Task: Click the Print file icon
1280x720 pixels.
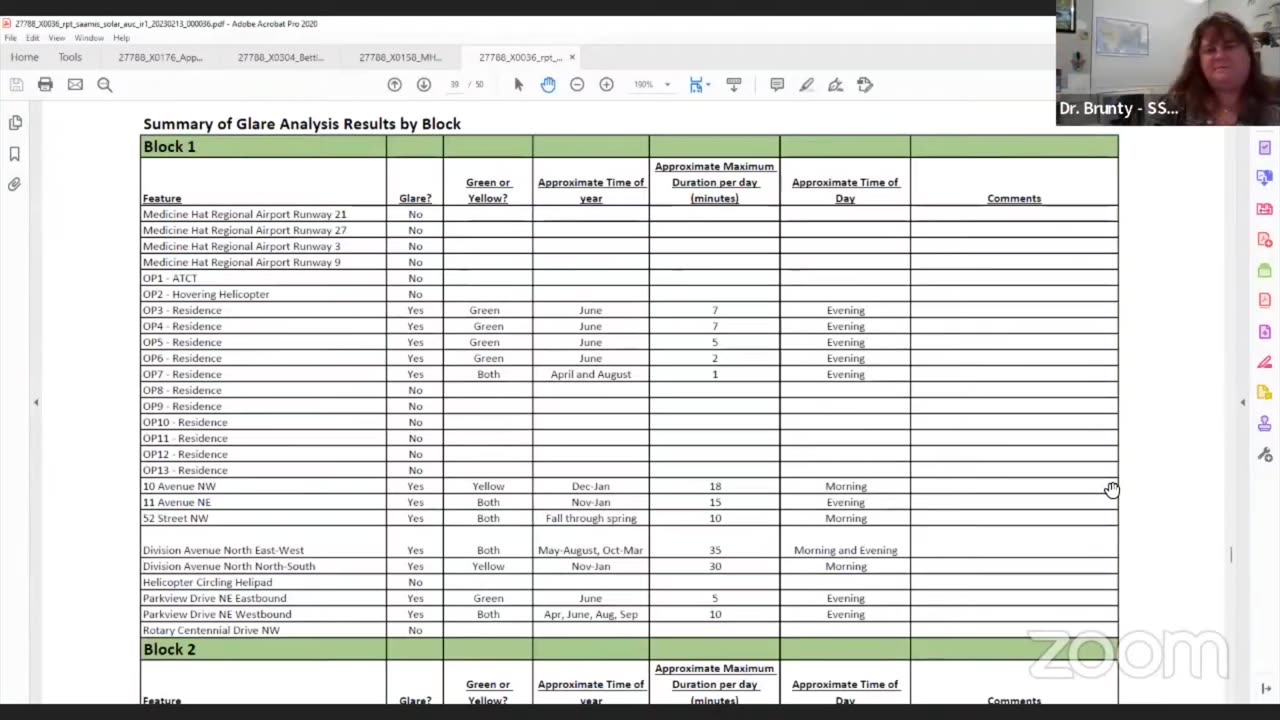Action: point(45,85)
